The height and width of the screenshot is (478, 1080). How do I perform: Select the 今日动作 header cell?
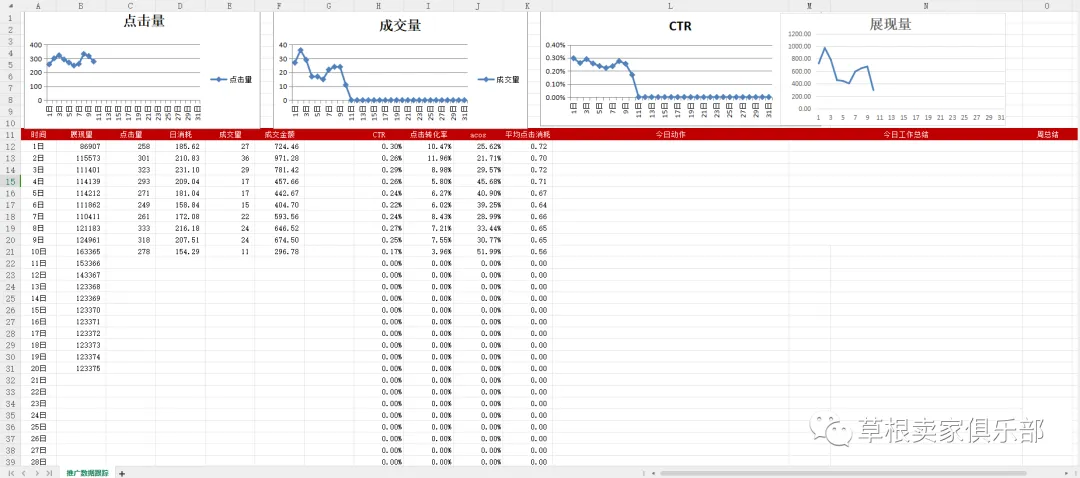point(670,135)
